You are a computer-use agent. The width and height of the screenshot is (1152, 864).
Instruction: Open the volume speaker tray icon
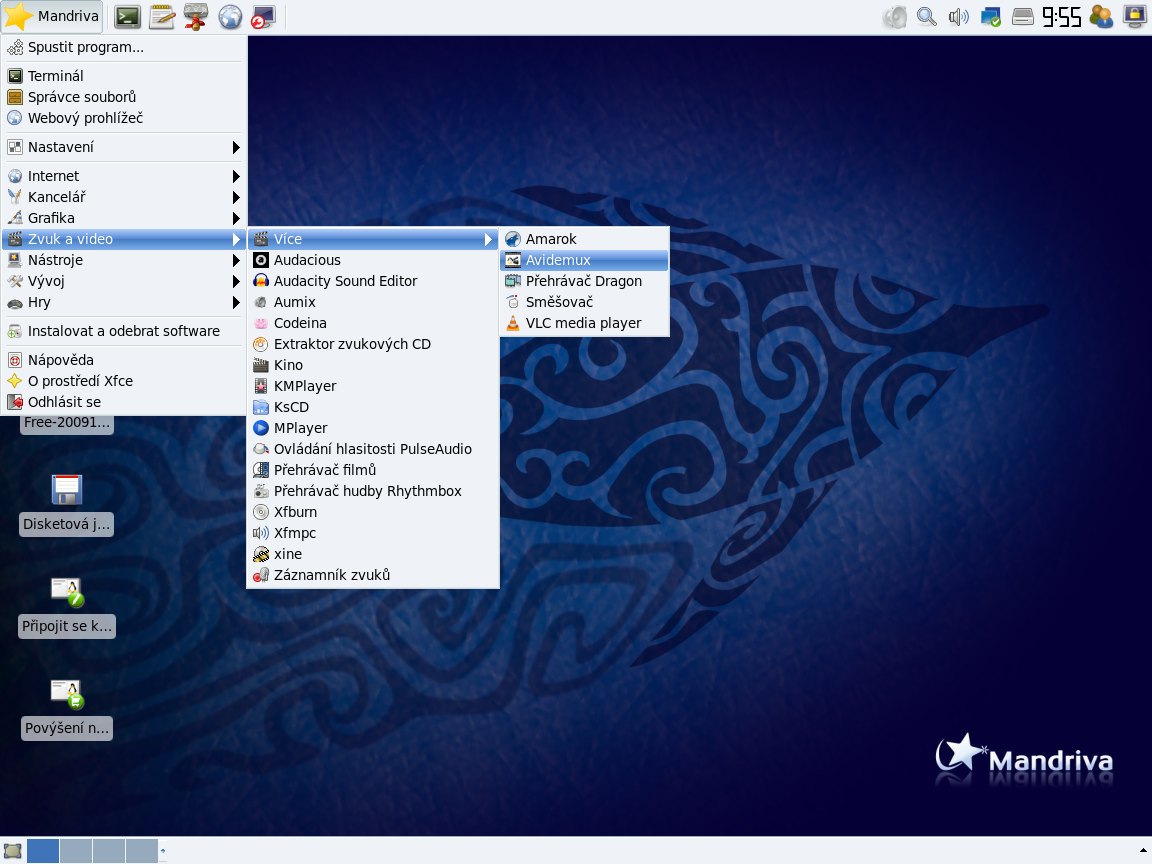click(x=959, y=16)
